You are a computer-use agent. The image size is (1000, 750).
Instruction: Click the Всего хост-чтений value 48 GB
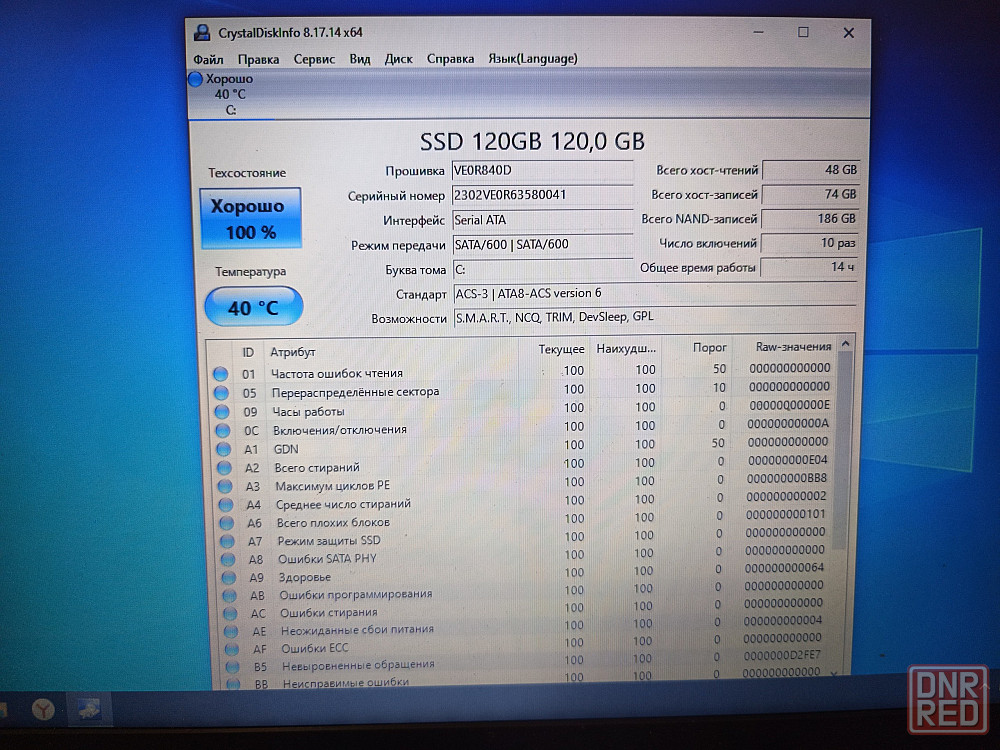(811, 170)
